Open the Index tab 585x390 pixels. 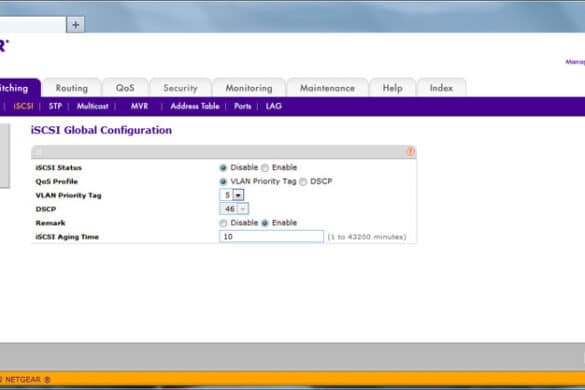pyautogui.click(x=441, y=88)
